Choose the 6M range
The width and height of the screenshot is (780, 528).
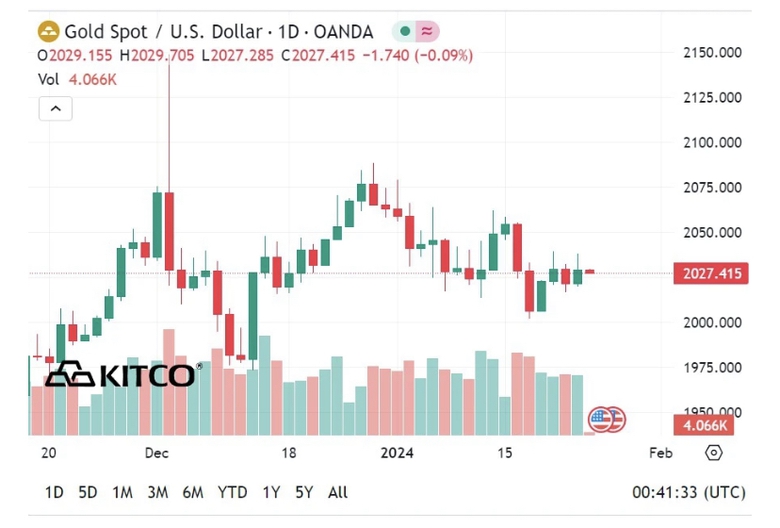coord(193,493)
